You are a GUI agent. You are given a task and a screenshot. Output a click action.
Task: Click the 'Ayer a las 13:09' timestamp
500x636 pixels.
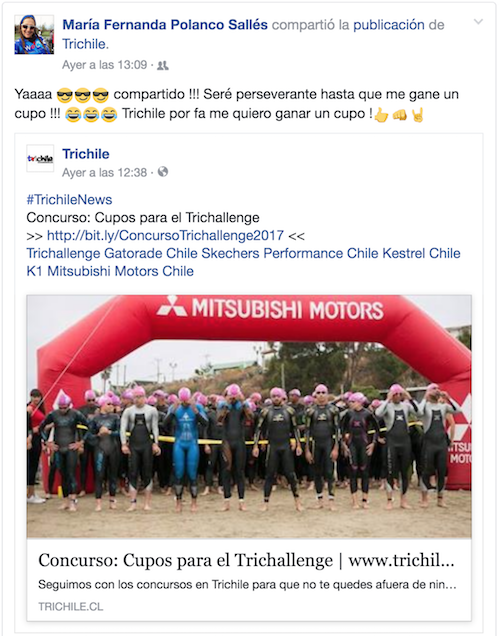[x=104, y=65]
